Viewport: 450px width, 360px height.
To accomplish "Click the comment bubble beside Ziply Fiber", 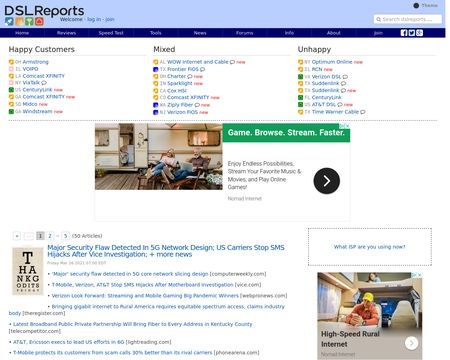I will tap(197, 105).
